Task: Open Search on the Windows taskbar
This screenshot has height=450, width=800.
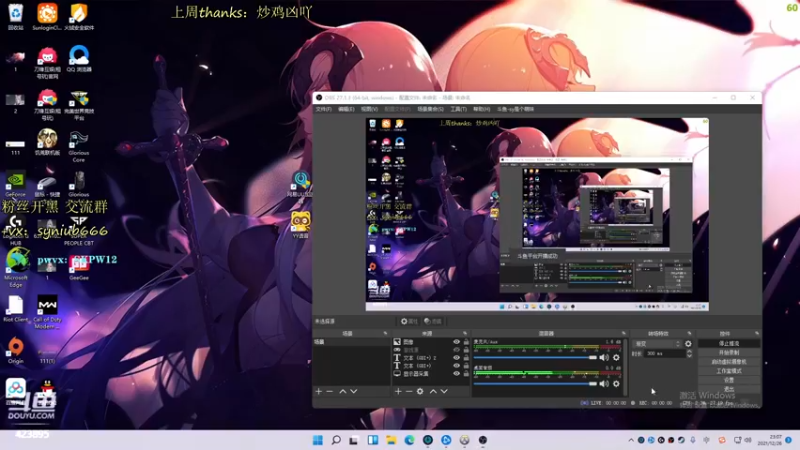Action: pyautogui.click(x=336, y=440)
